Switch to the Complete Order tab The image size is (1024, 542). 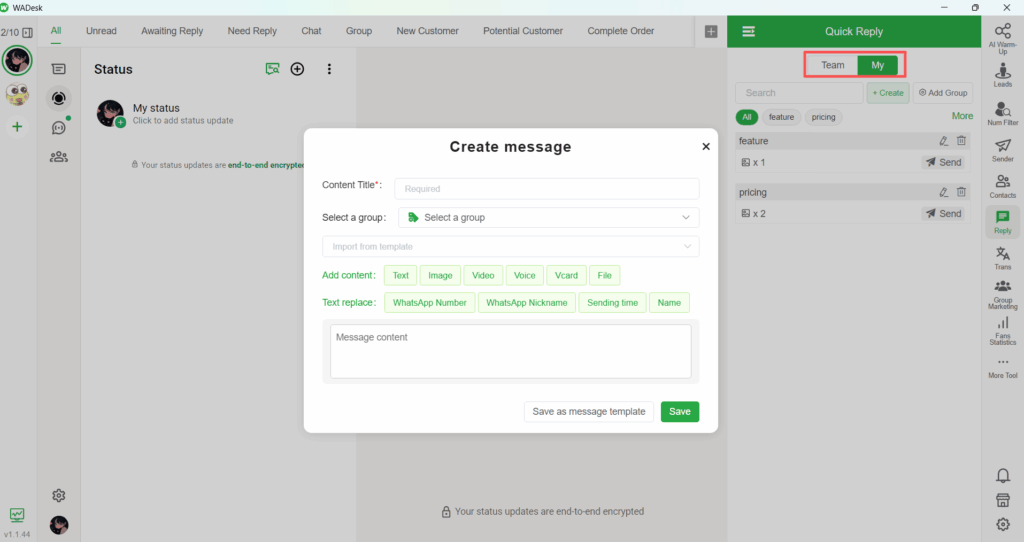coord(620,31)
